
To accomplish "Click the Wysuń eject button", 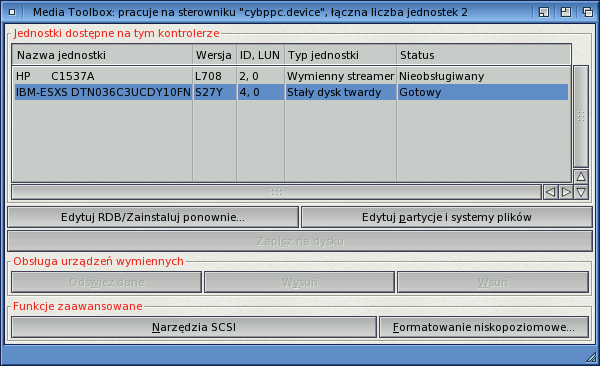I will [x=299, y=282].
